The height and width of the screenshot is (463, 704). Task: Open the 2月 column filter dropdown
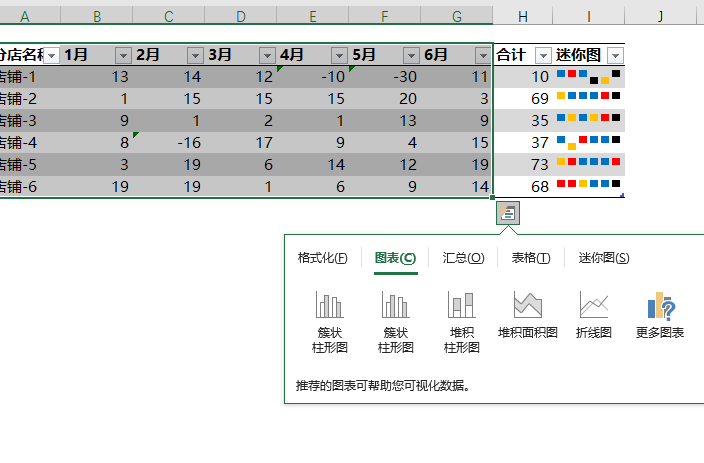[195, 56]
